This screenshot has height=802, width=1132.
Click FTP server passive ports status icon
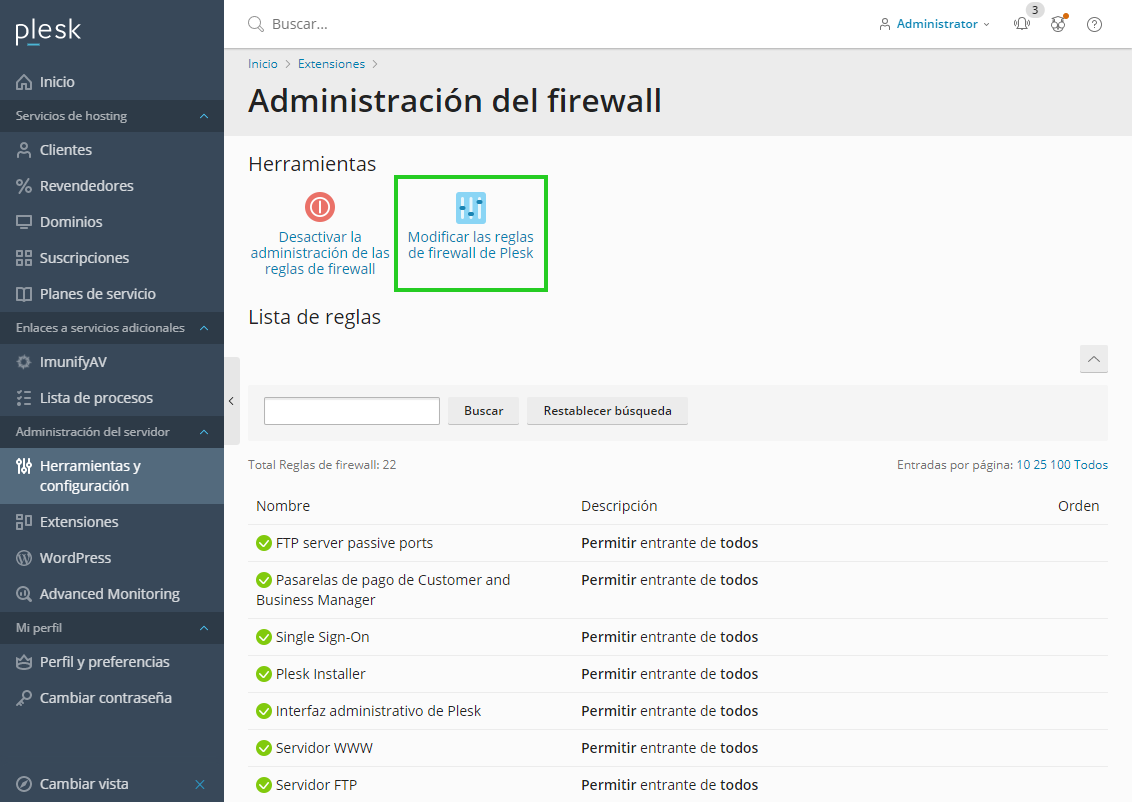(264, 544)
